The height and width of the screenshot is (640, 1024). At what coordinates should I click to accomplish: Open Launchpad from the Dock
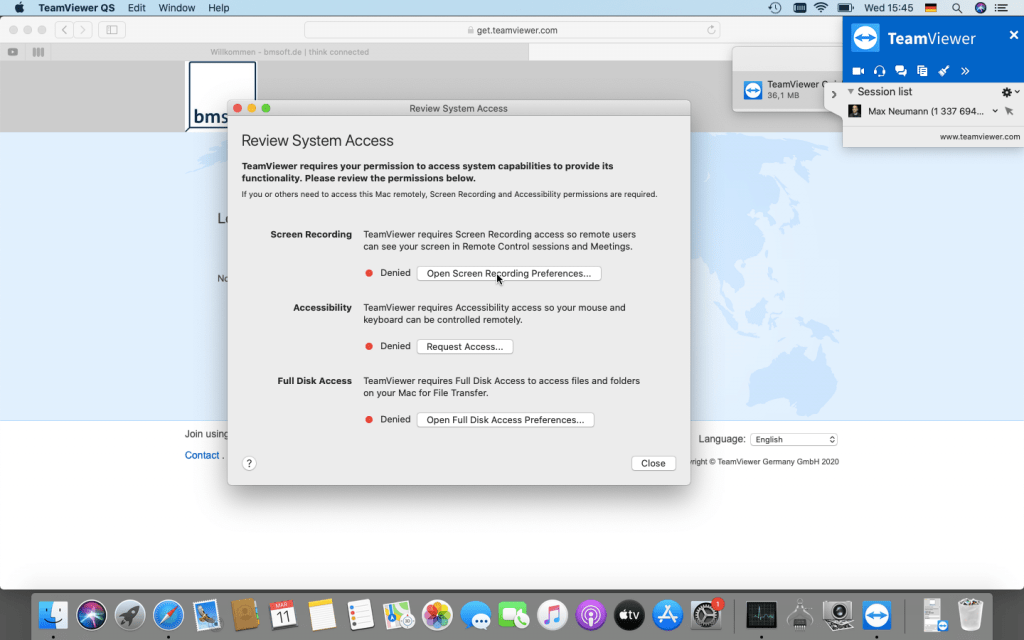(130, 615)
